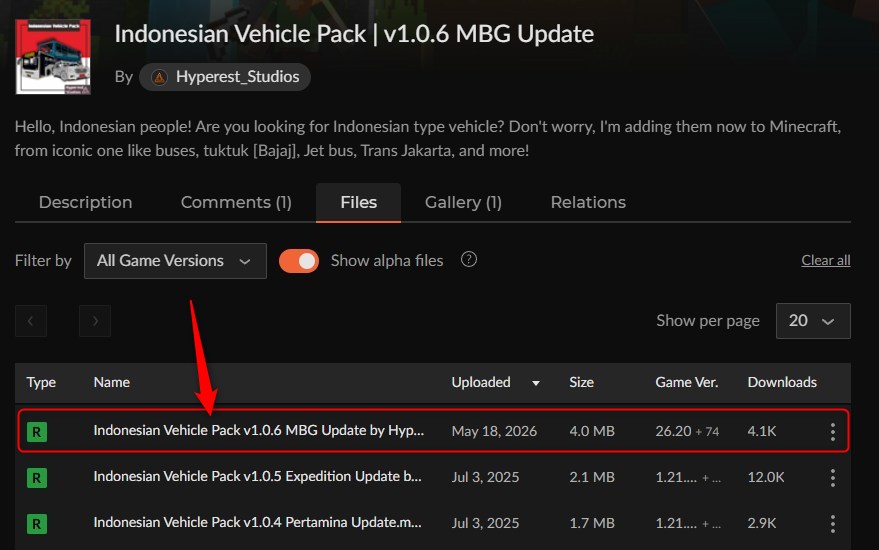This screenshot has width=879, height=550.
Task: Open the Show per page 20 dropdown
Action: (x=813, y=321)
